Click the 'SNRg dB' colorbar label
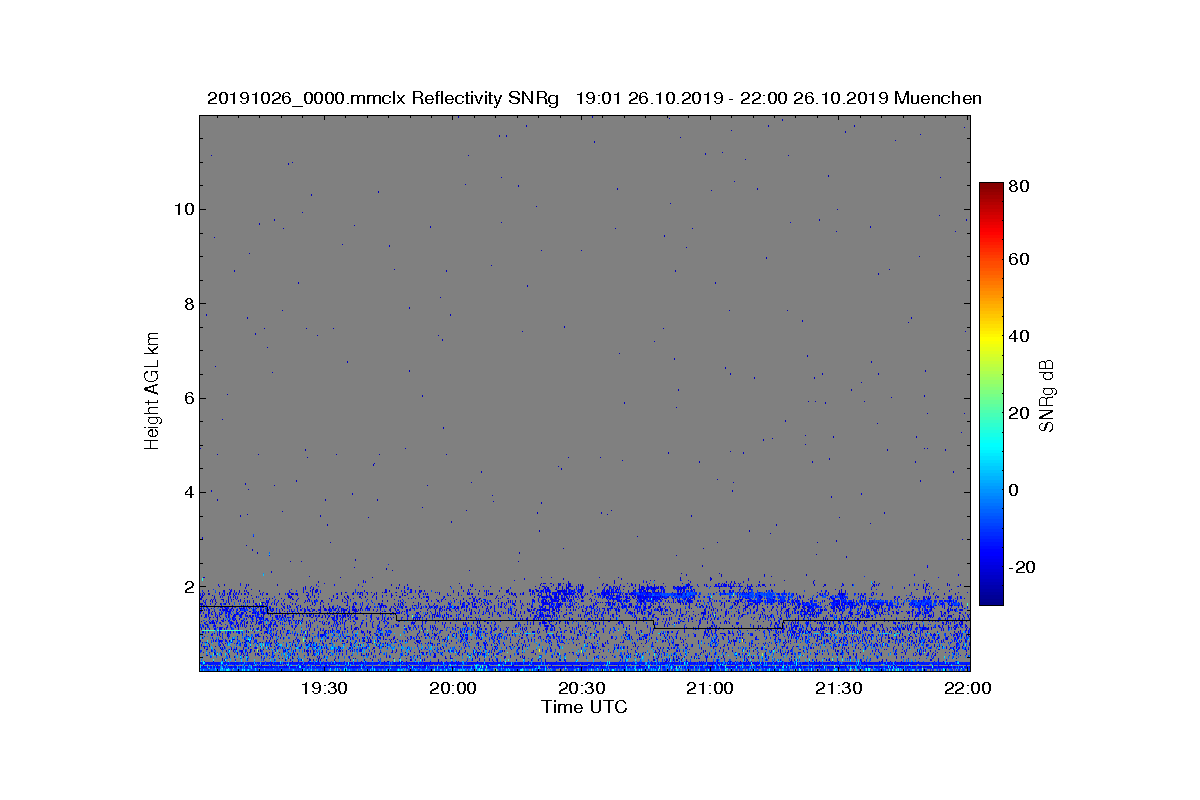The width and height of the screenshot is (1200, 800). click(x=1047, y=395)
